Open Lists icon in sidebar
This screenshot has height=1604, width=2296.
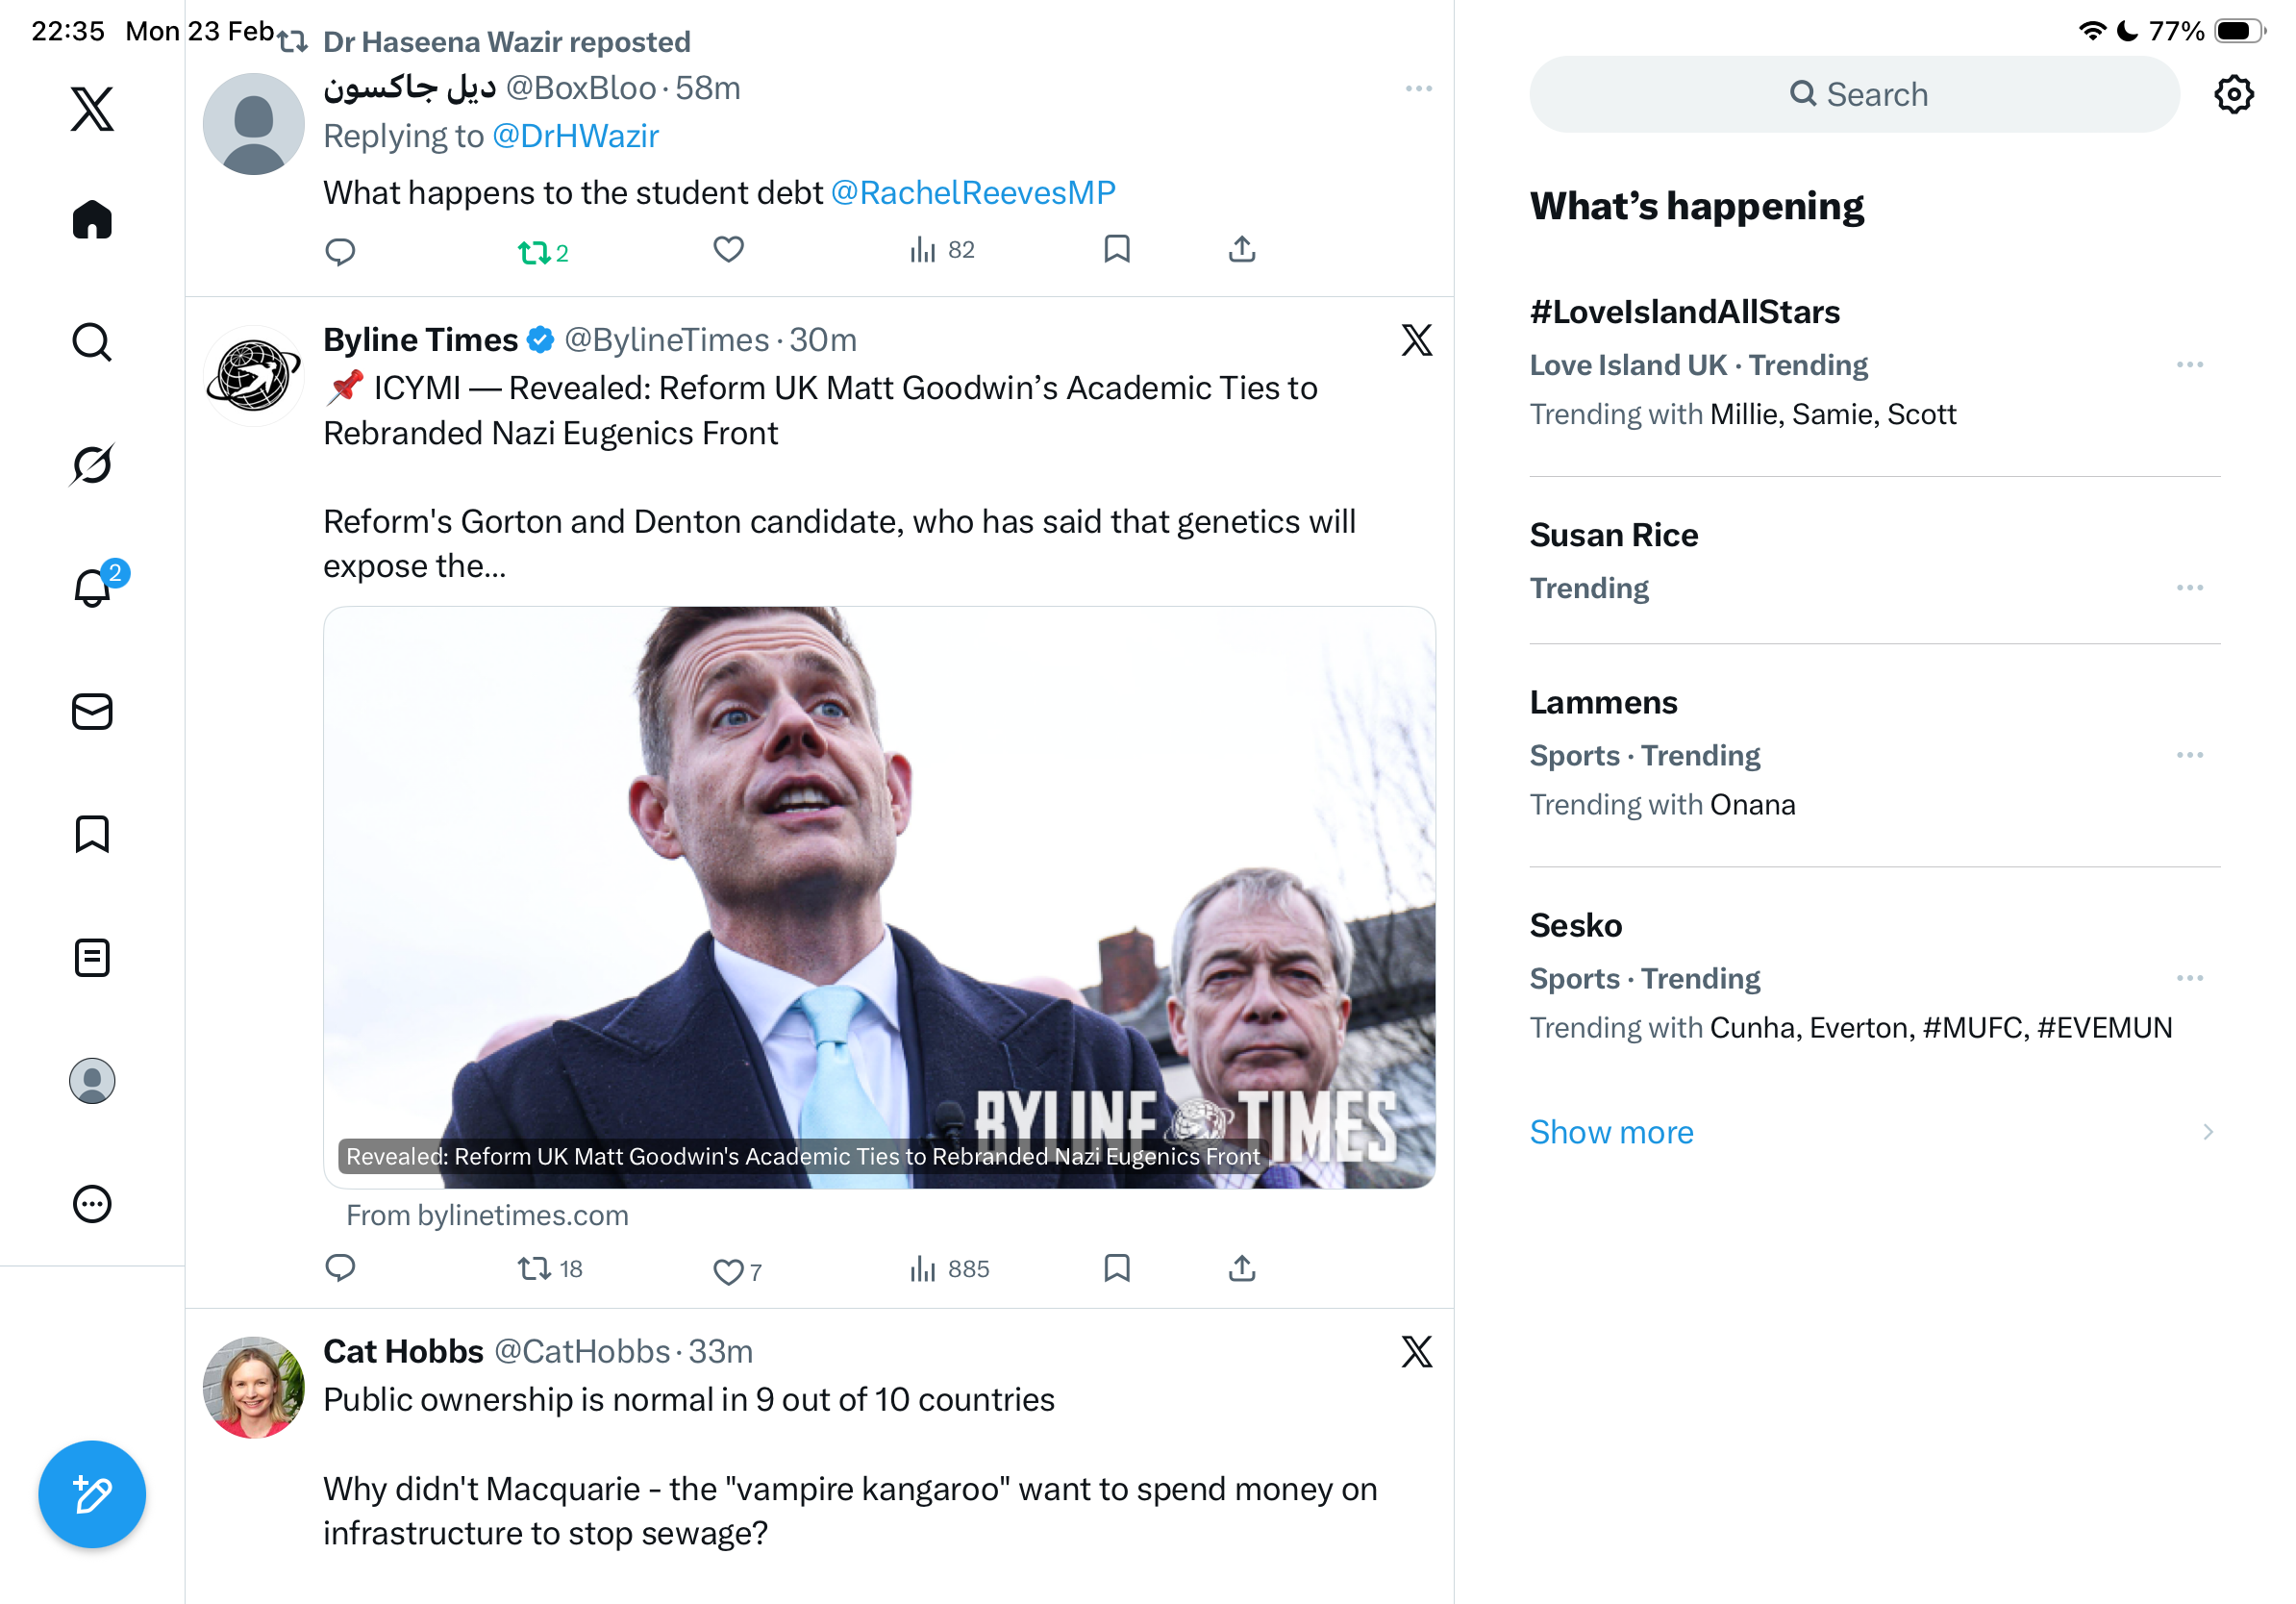click(92, 958)
